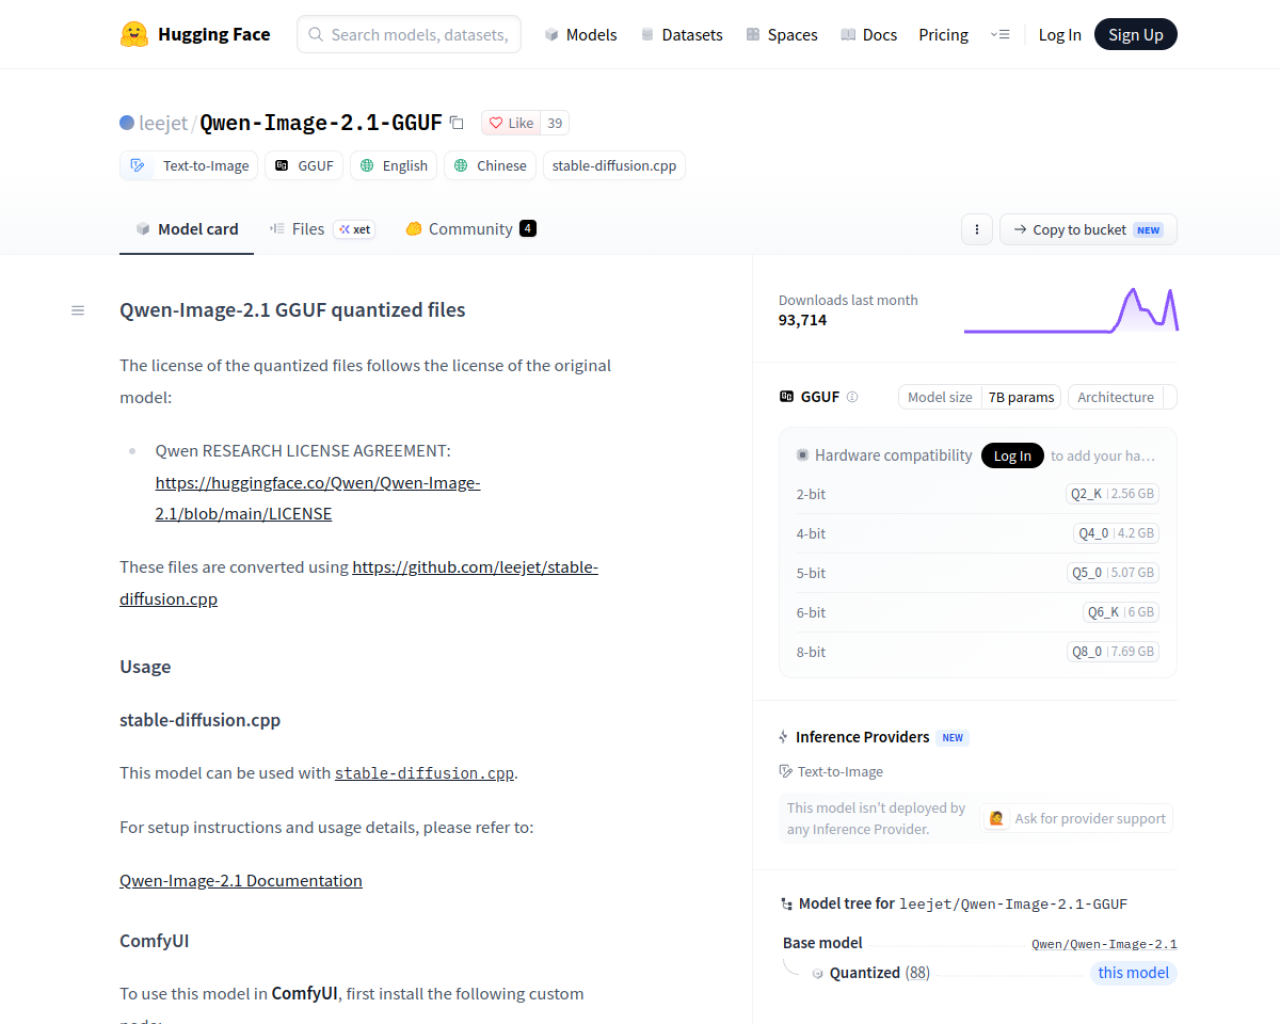The width and height of the screenshot is (1280, 1024).
Task: Select the Q4_0 4.2 GB quantization
Action: [1116, 534]
